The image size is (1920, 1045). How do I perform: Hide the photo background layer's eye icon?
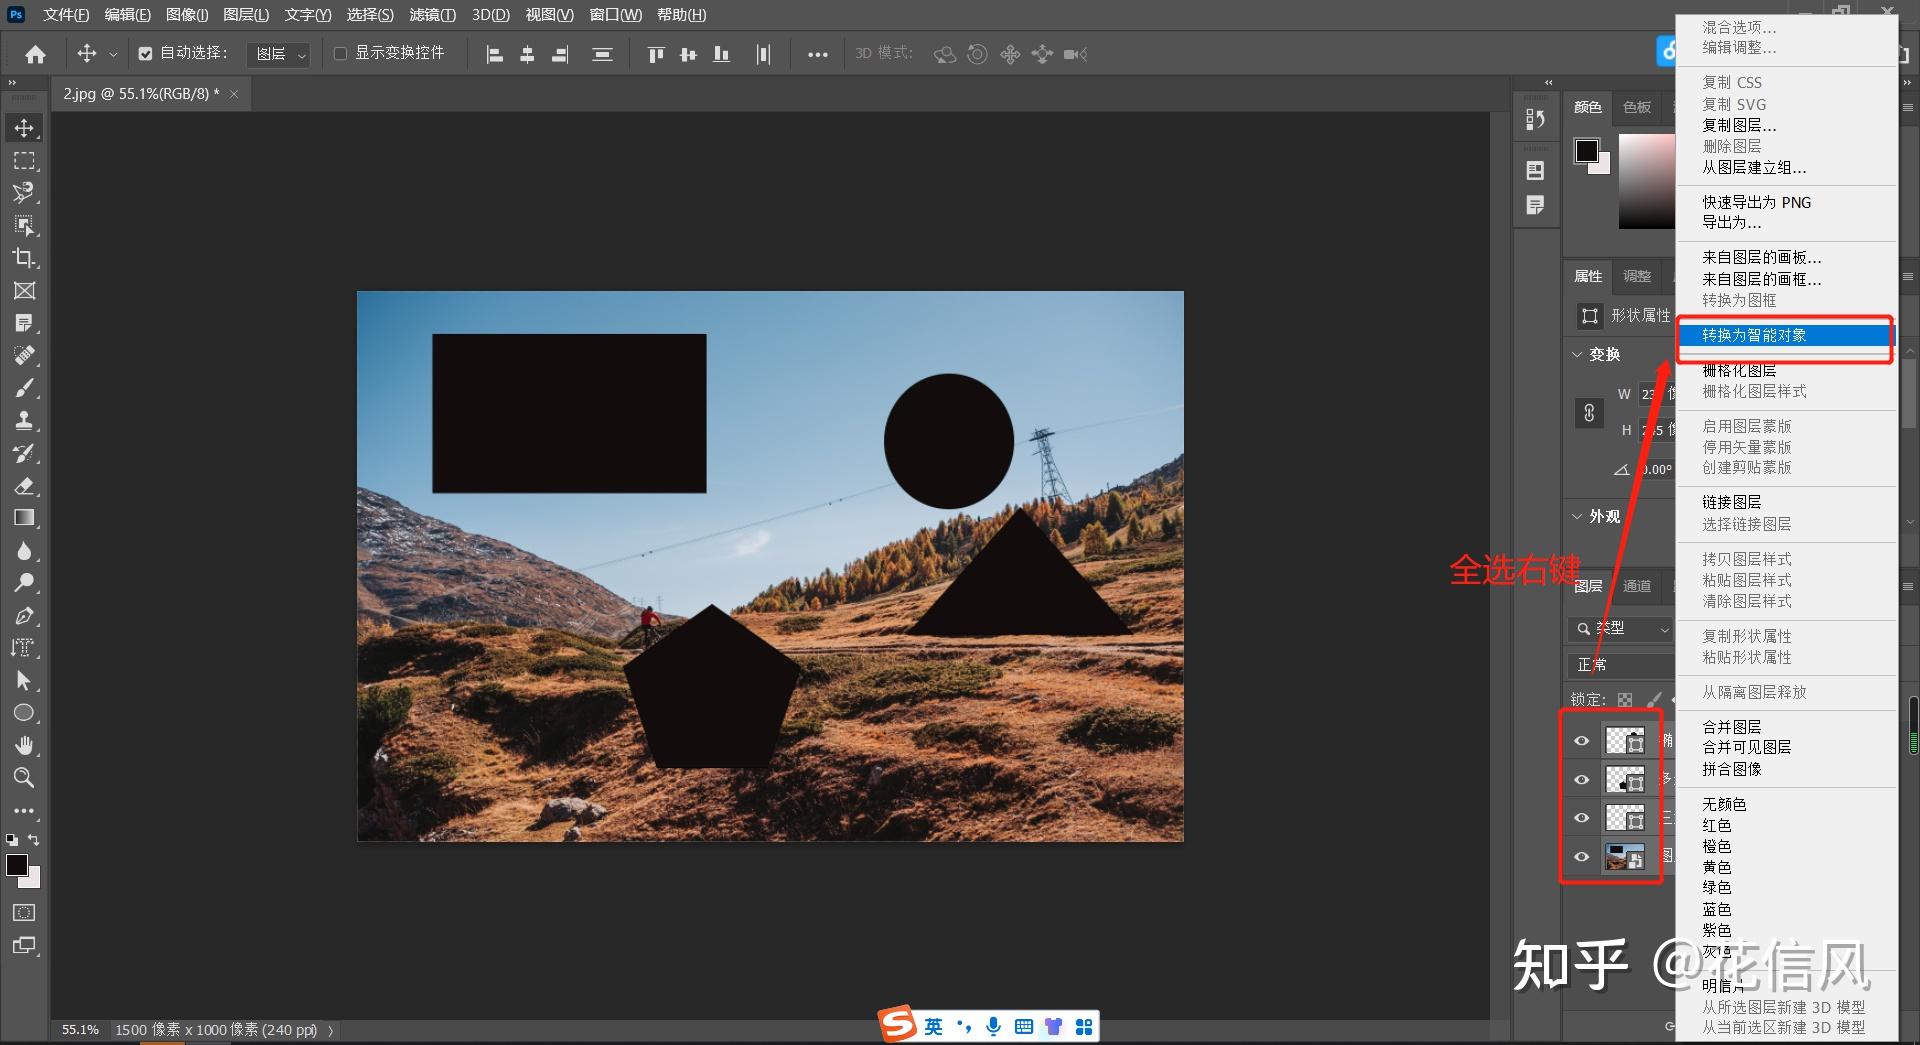pos(1582,857)
